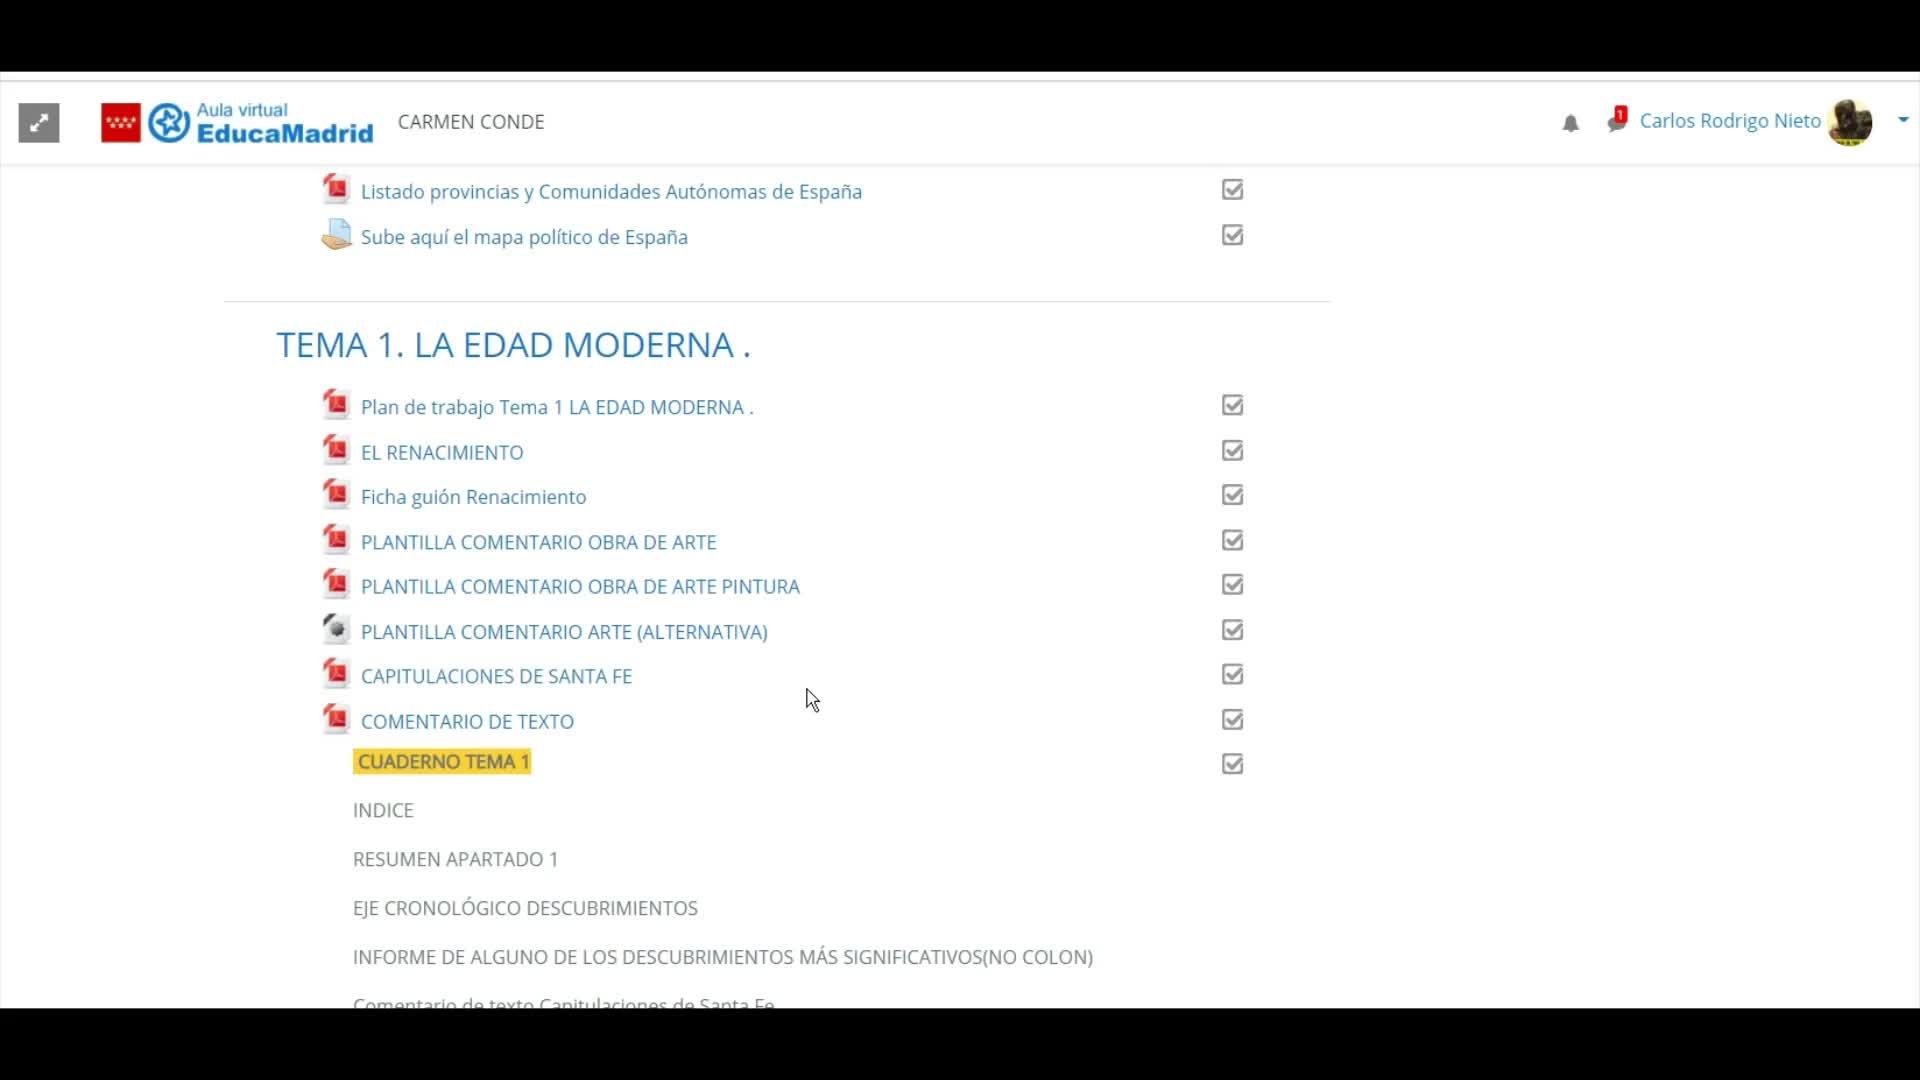Image resolution: width=1920 pixels, height=1080 pixels.
Task: Open TEMA 1. LA EDAD MODERNA section heading
Action: pos(513,345)
